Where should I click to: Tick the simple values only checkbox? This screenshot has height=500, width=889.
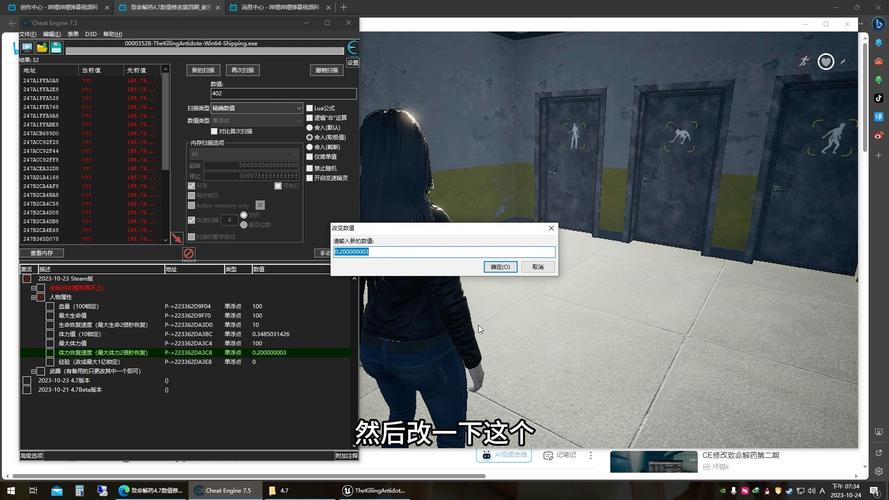[x=310, y=157]
